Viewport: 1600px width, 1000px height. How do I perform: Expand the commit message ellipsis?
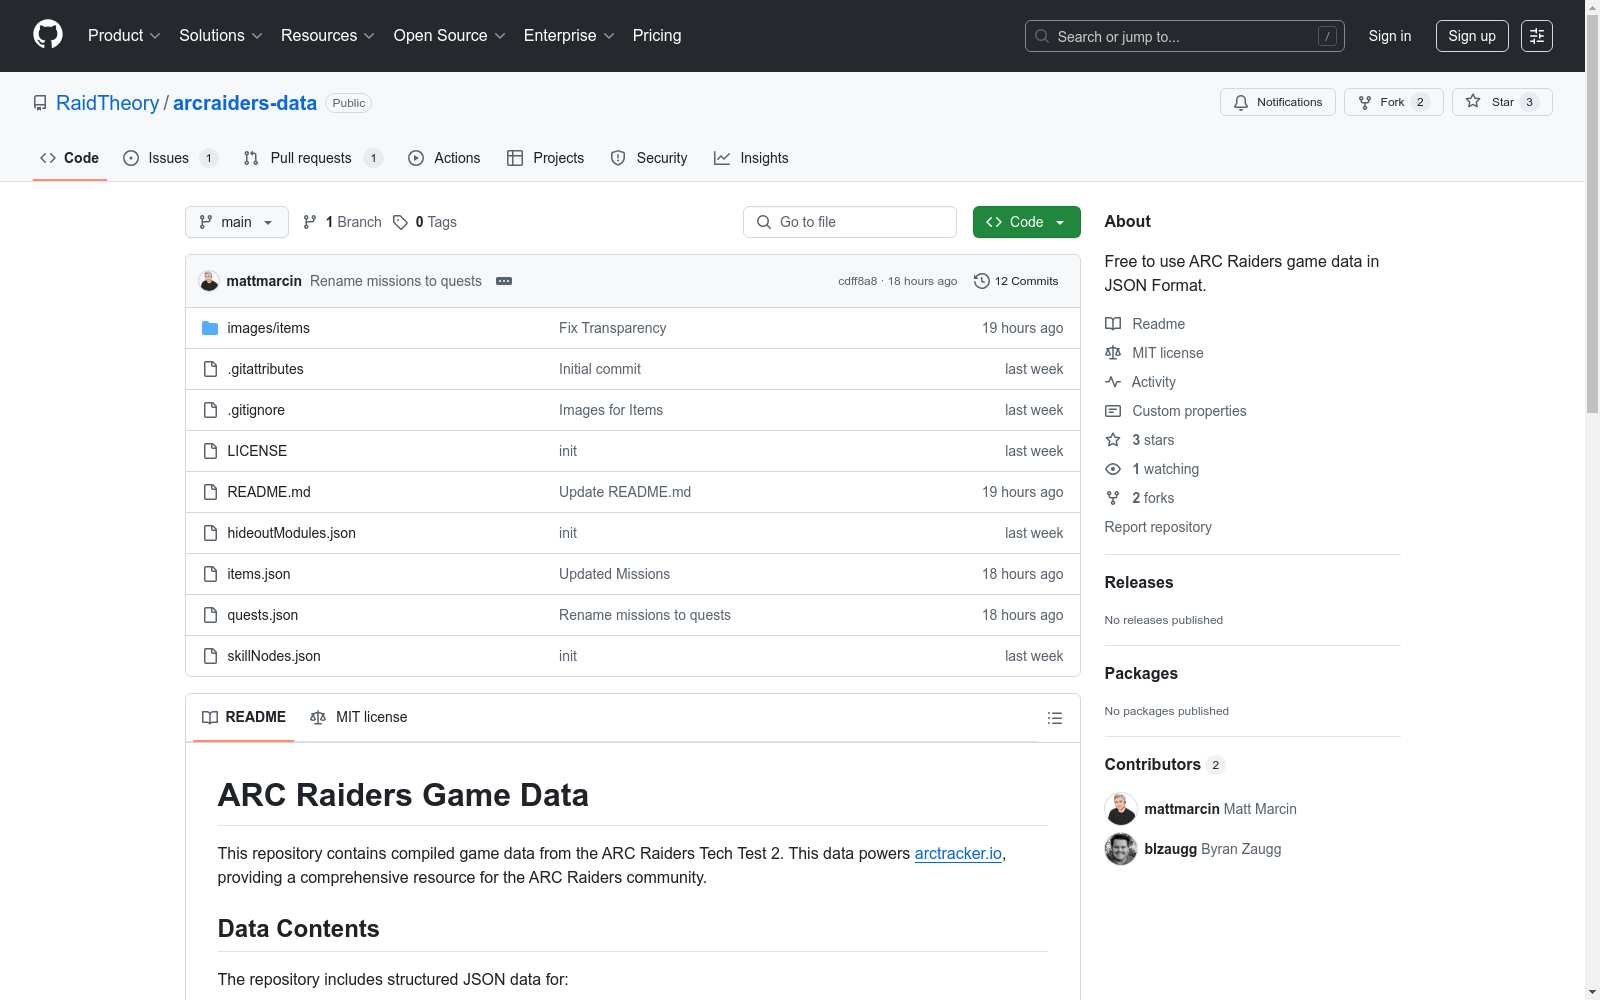point(504,281)
